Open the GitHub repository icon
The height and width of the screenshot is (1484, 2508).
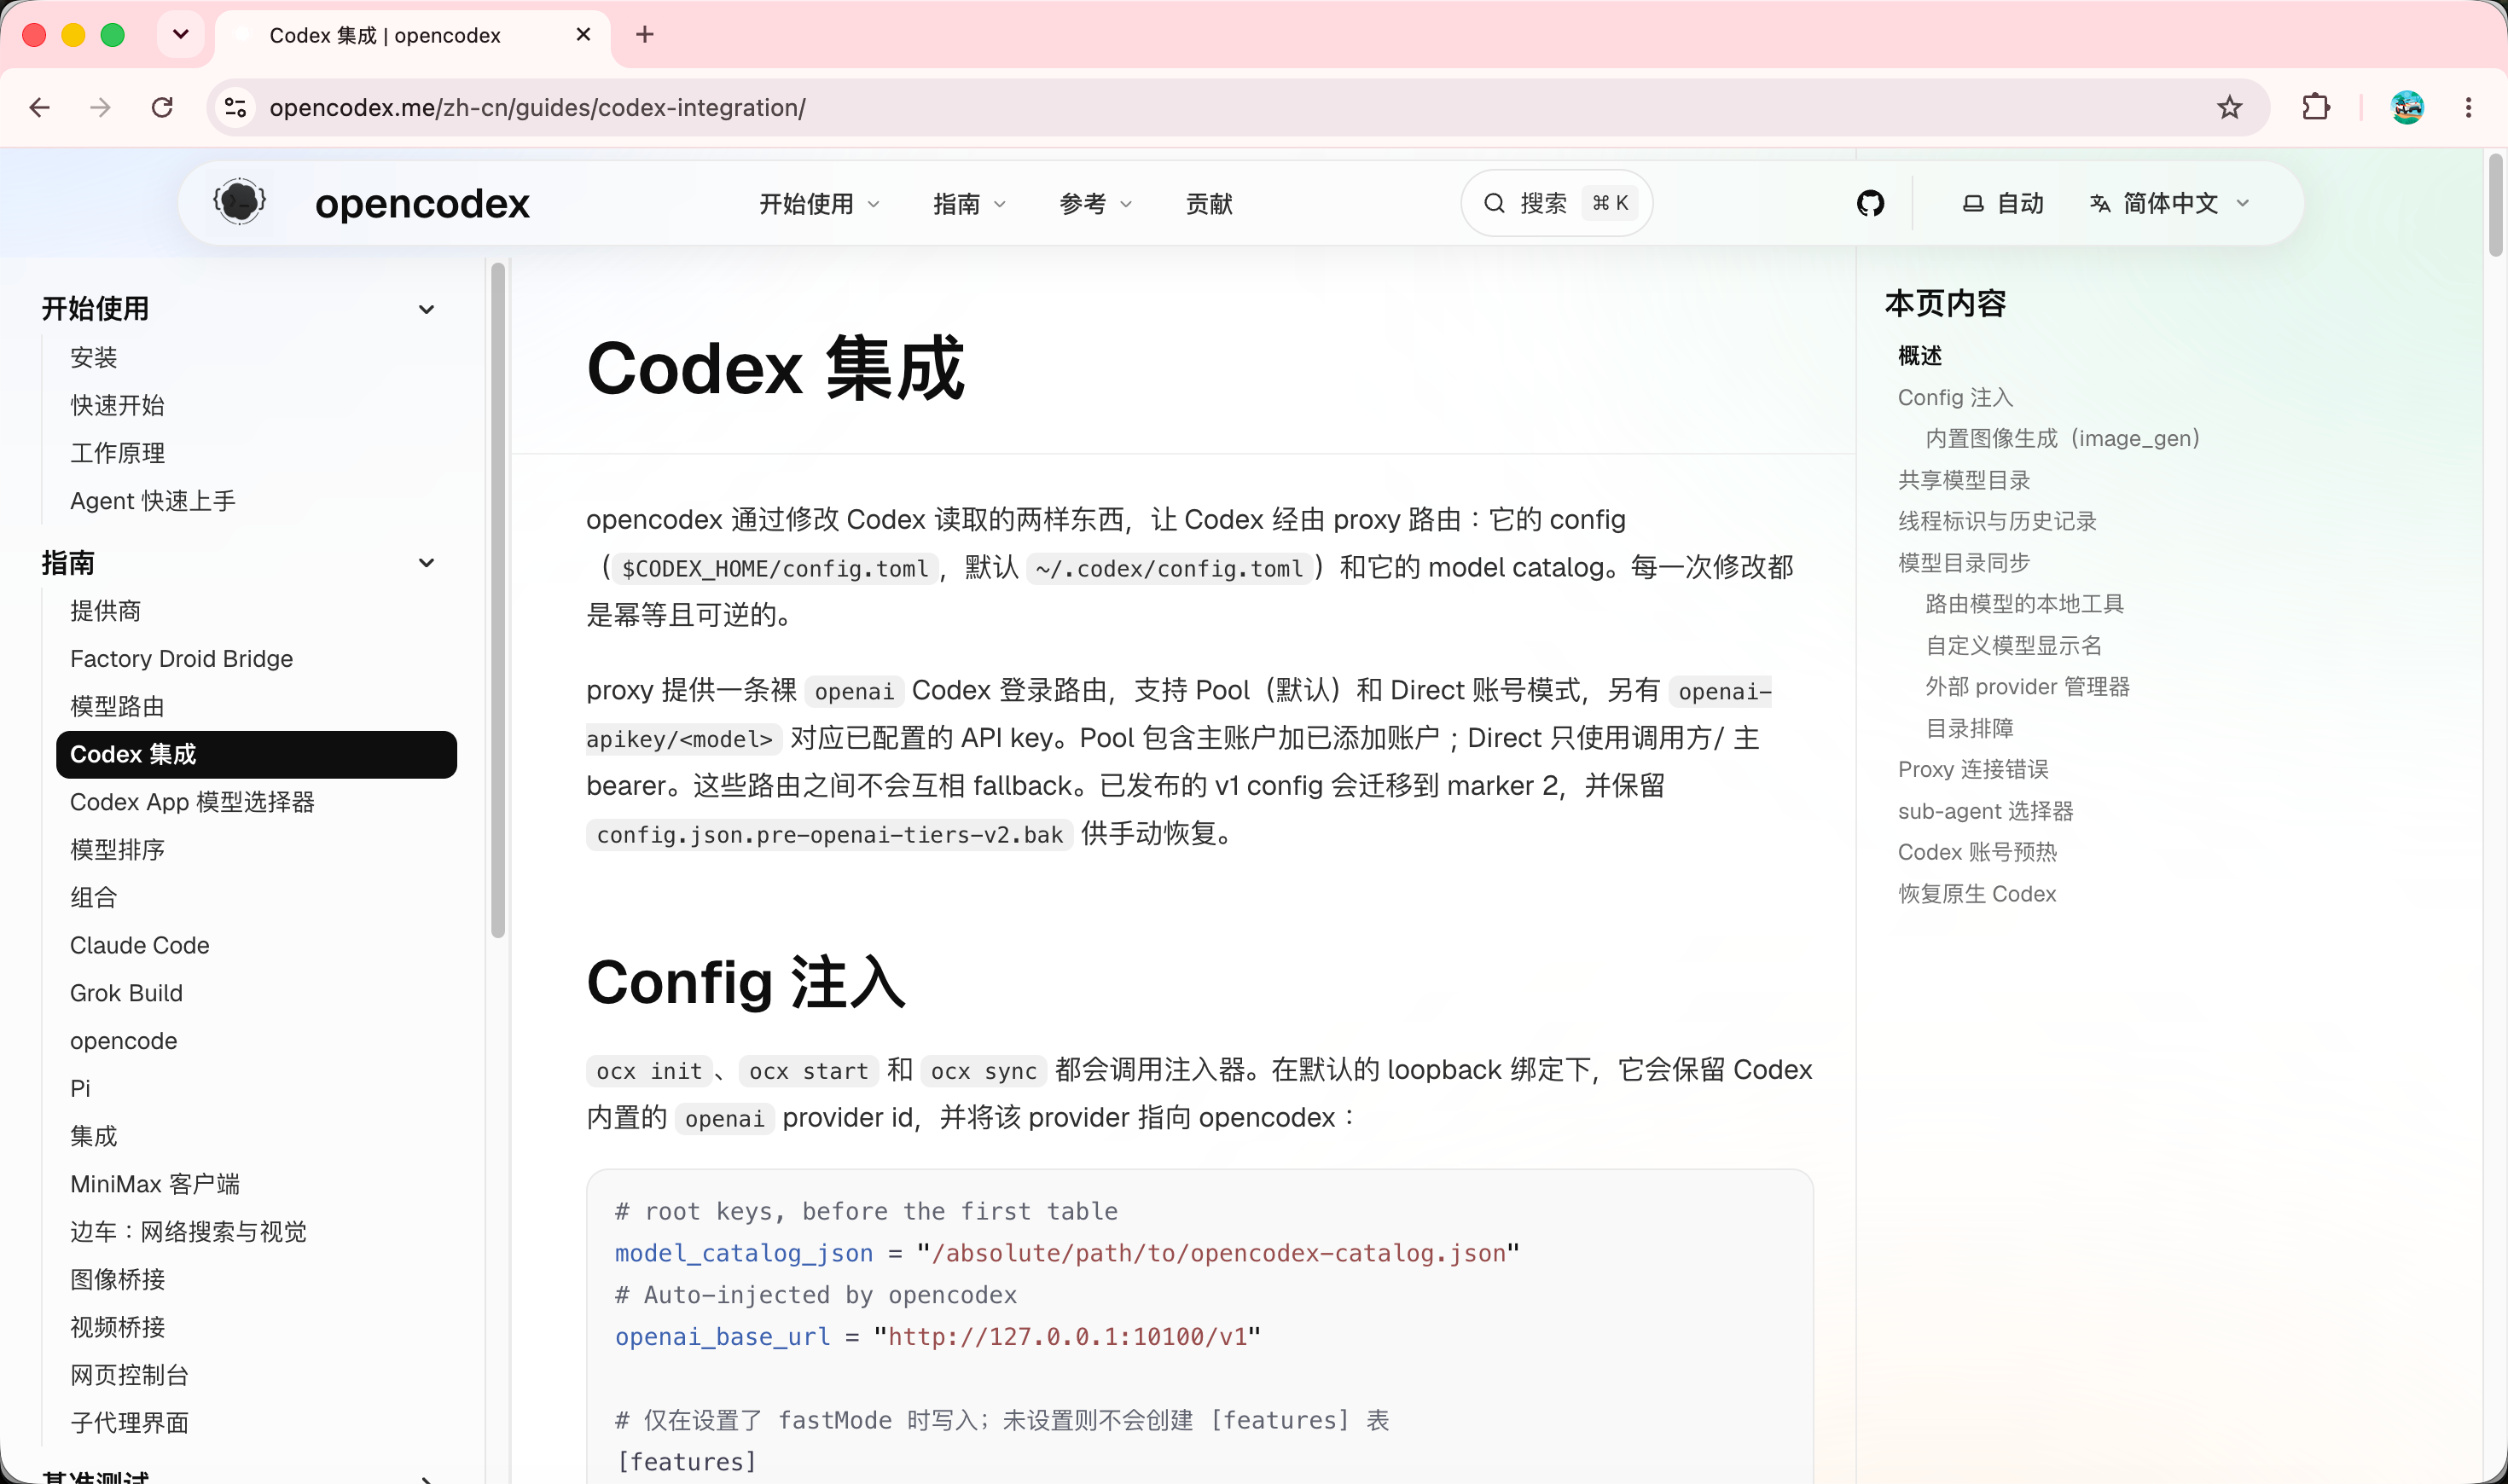[1870, 203]
